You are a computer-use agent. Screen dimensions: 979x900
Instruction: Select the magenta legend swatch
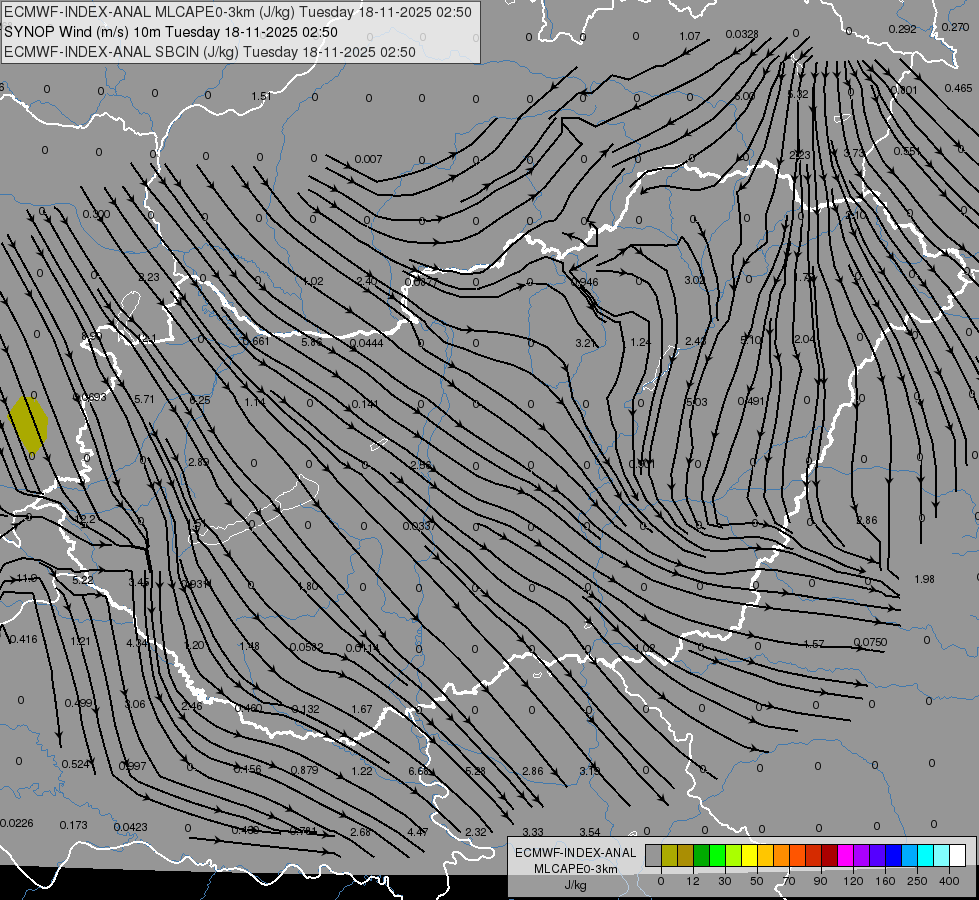click(x=845, y=855)
